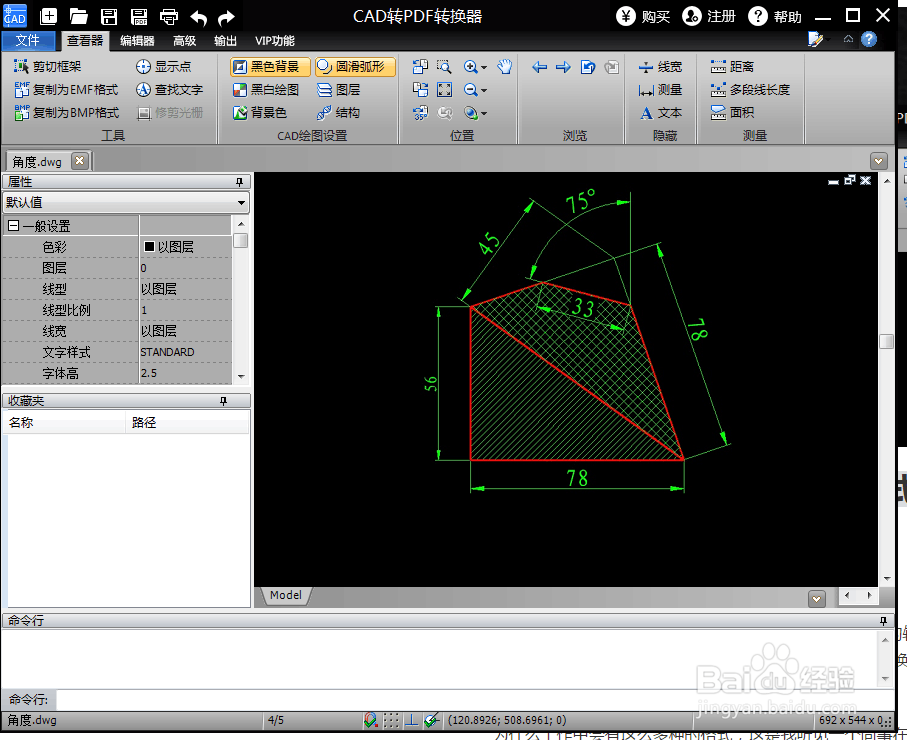Click the drawing canvas vertical scrollbar thumb
This screenshot has height=740, width=907.
tap(886, 341)
